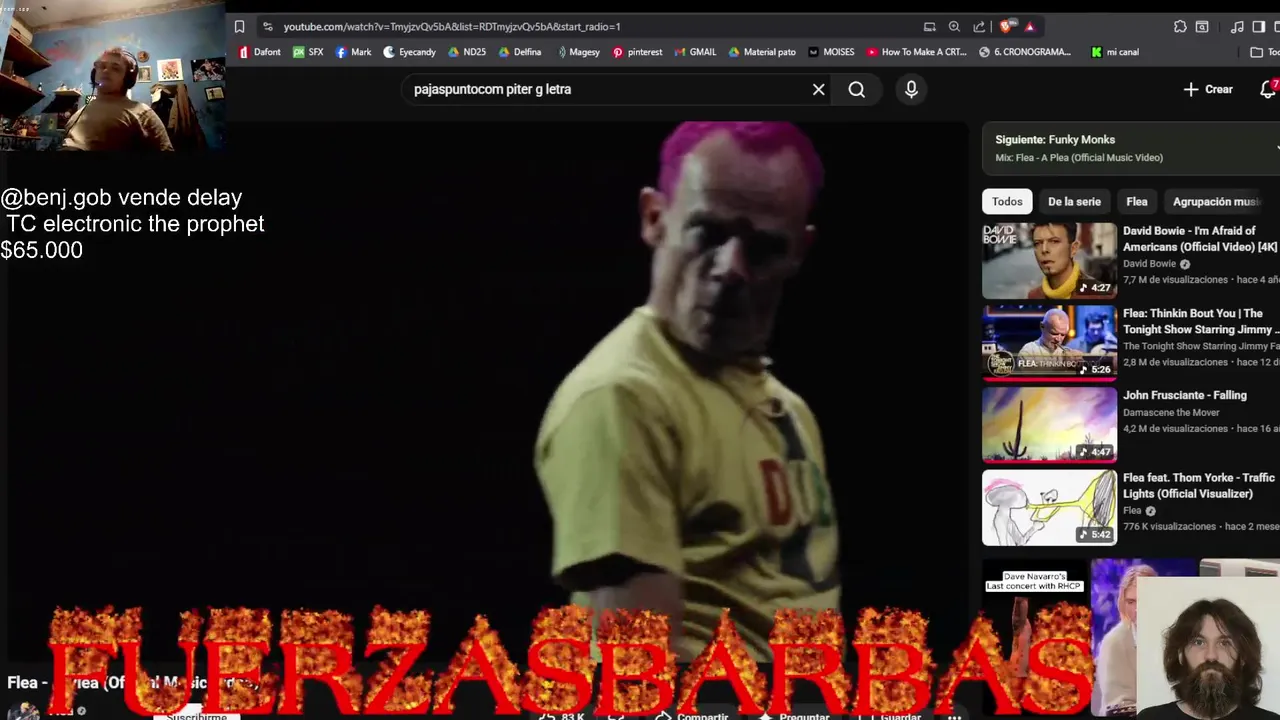This screenshot has width=1280, height=720.
Task: Open the Material pato bookmark
Action: coord(762,52)
